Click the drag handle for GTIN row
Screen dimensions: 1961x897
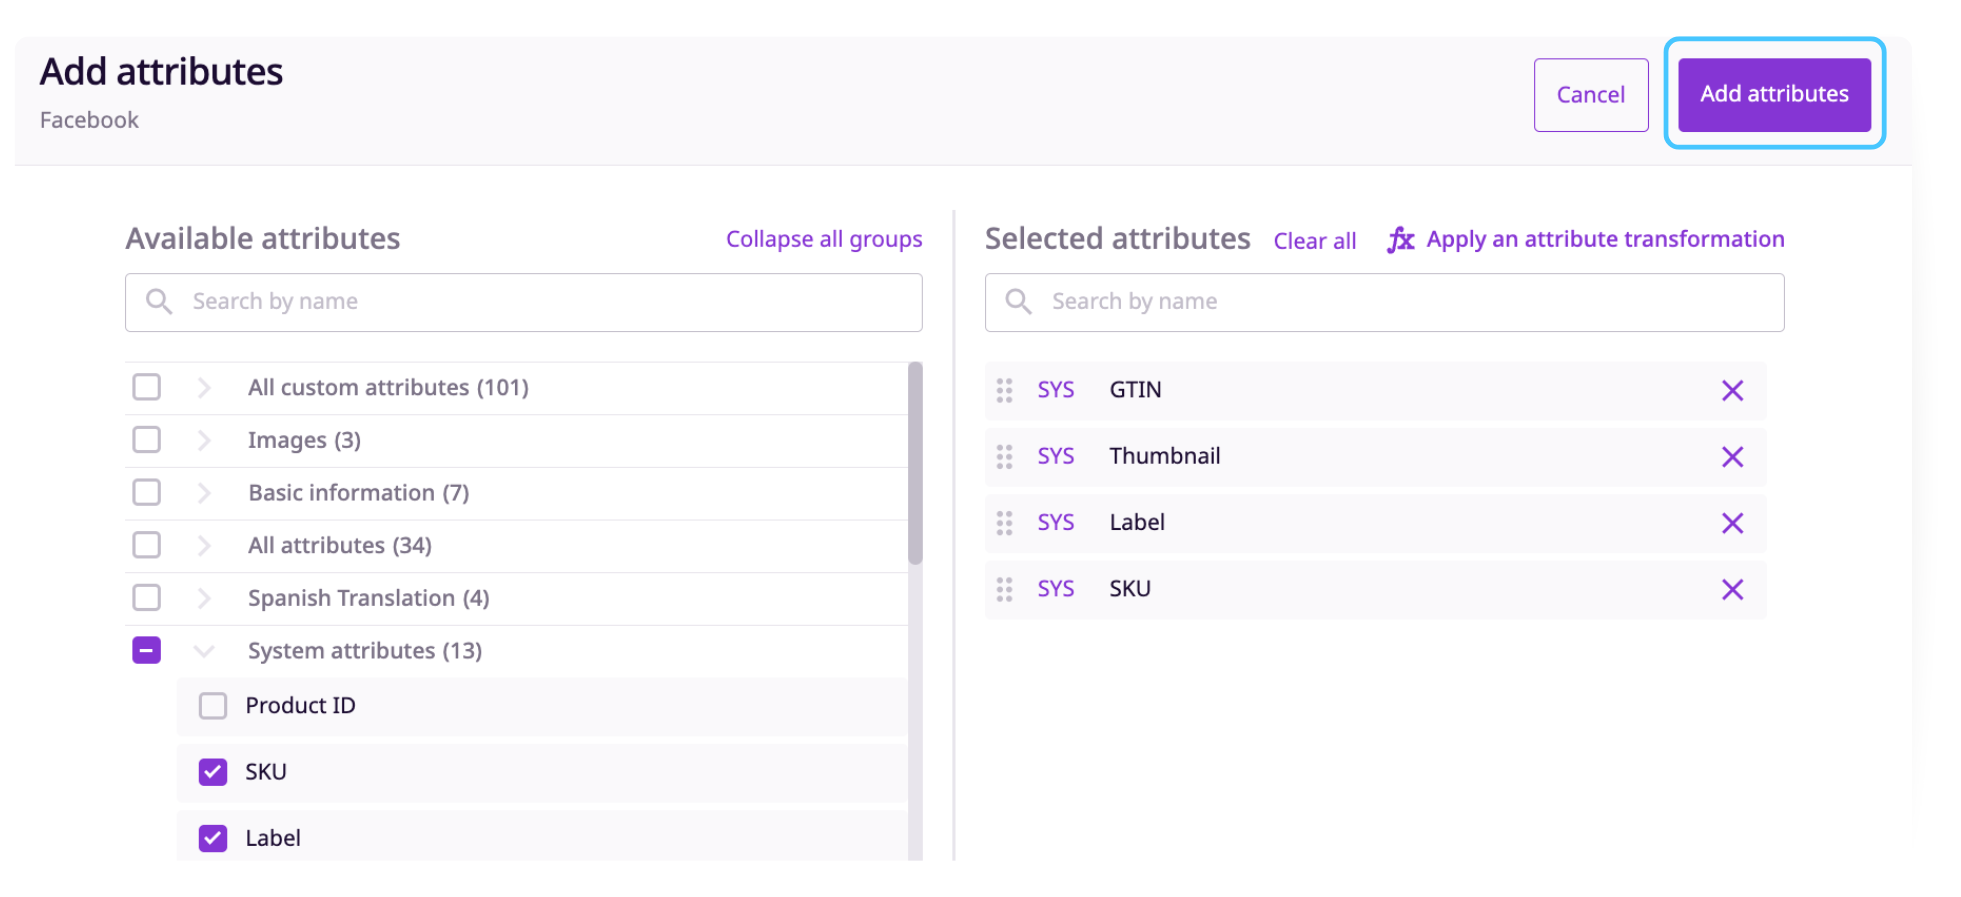(x=1004, y=390)
